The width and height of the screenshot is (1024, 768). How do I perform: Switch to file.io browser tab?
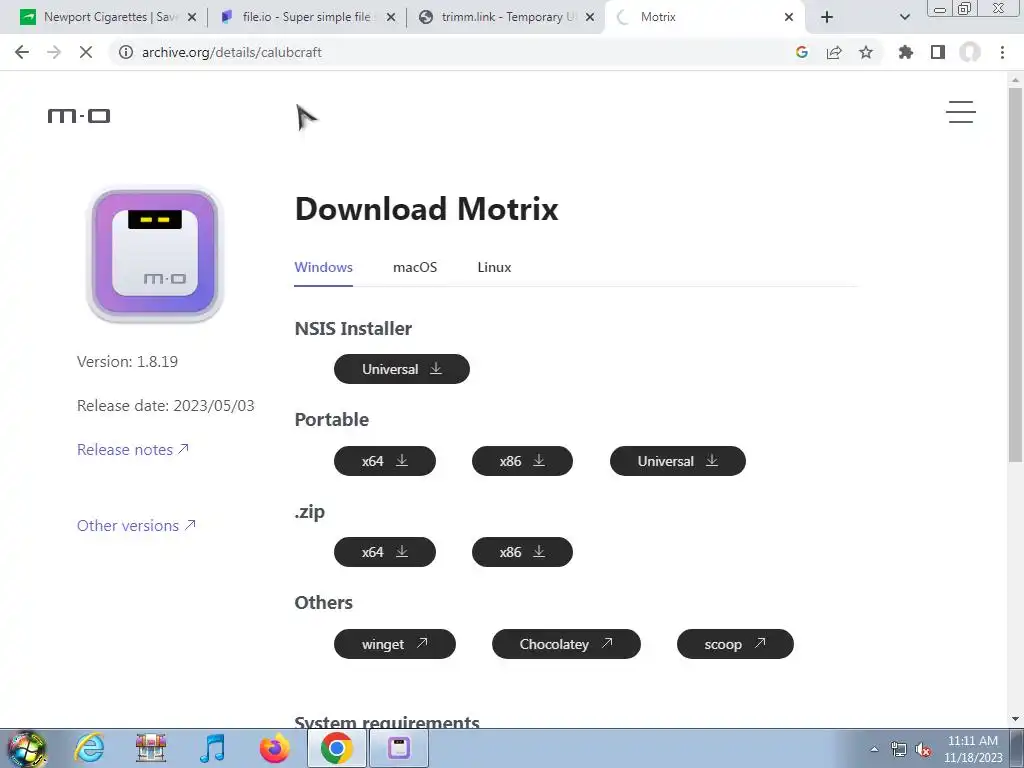[306, 17]
